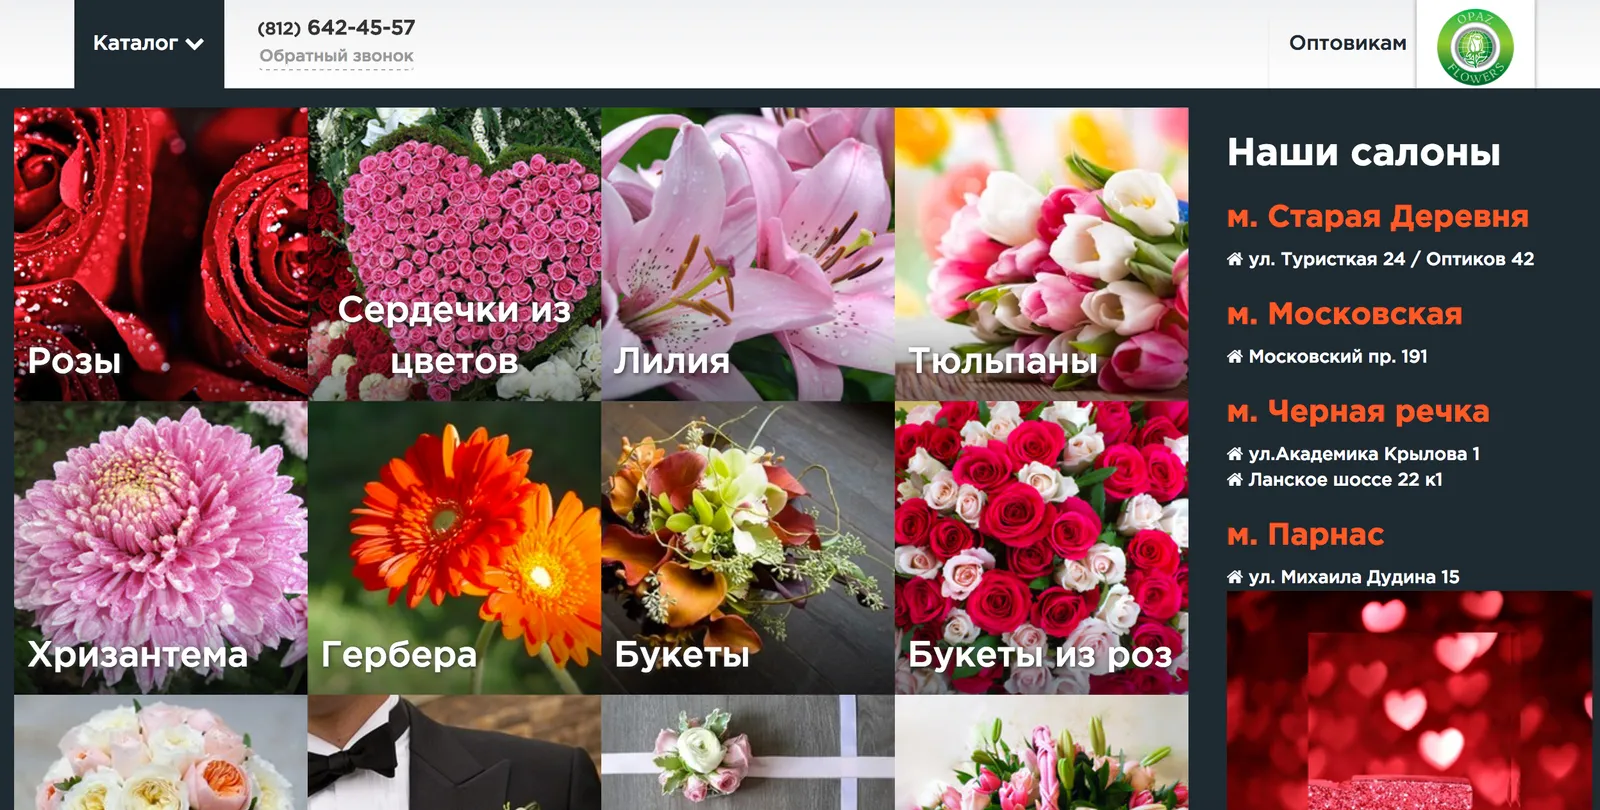The image size is (1600, 810).
Task: Open the flower wrist corsage tile
Action: [x=748, y=752]
